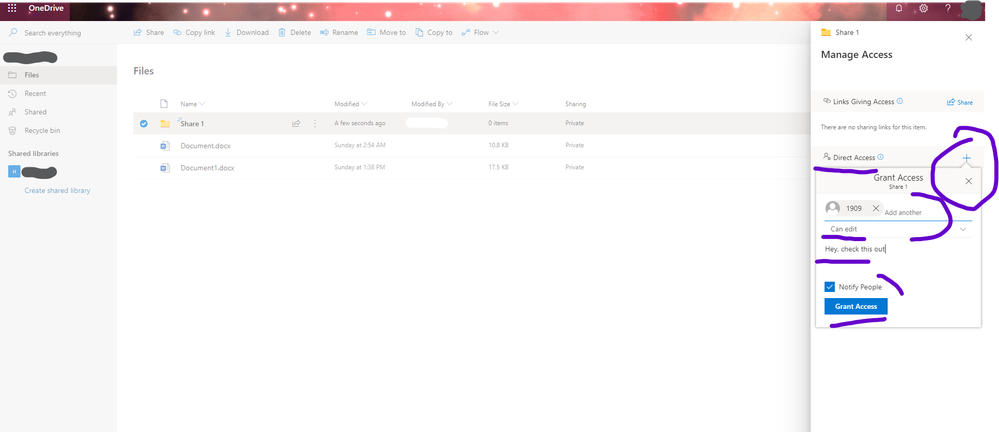Click Download in the toolbar
This screenshot has width=999, height=432.
[x=247, y=32]
